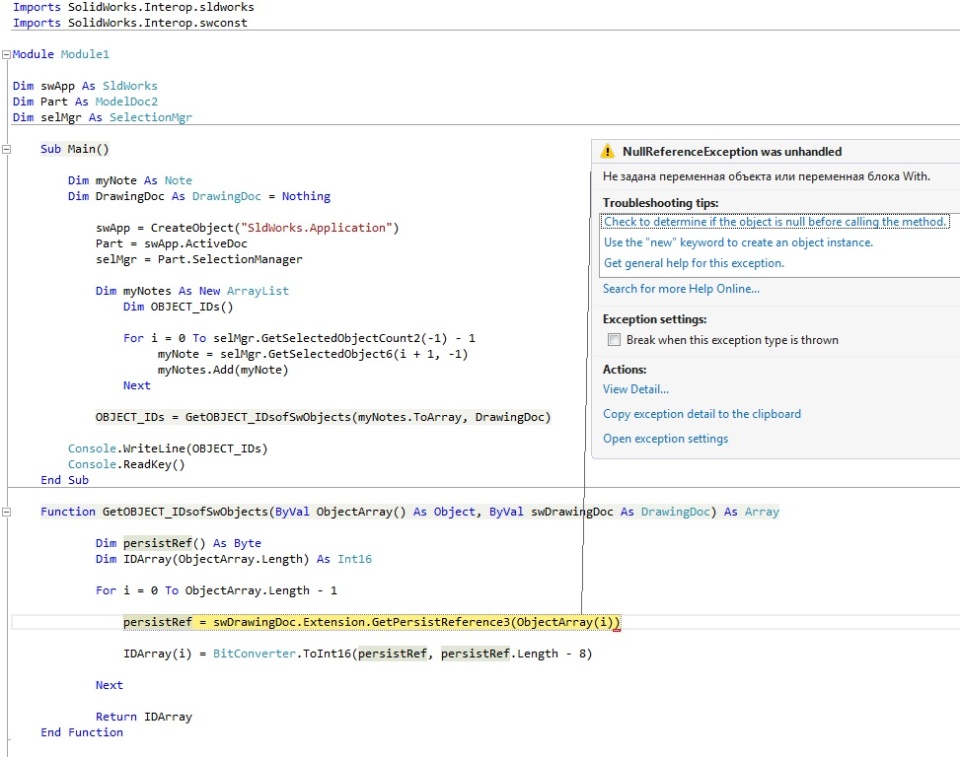
Task: Open 'View Detail...' action
Action: pyautogui.click(x=636, y=390)
